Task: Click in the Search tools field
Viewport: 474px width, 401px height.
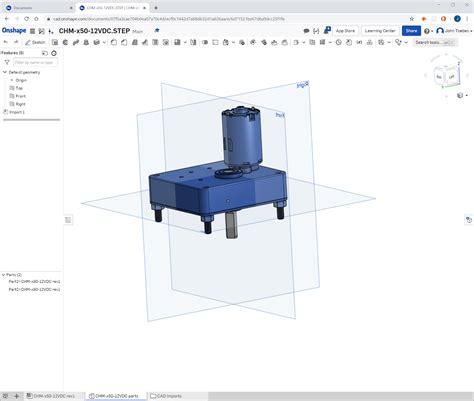Action: click(x=435, y=42)
